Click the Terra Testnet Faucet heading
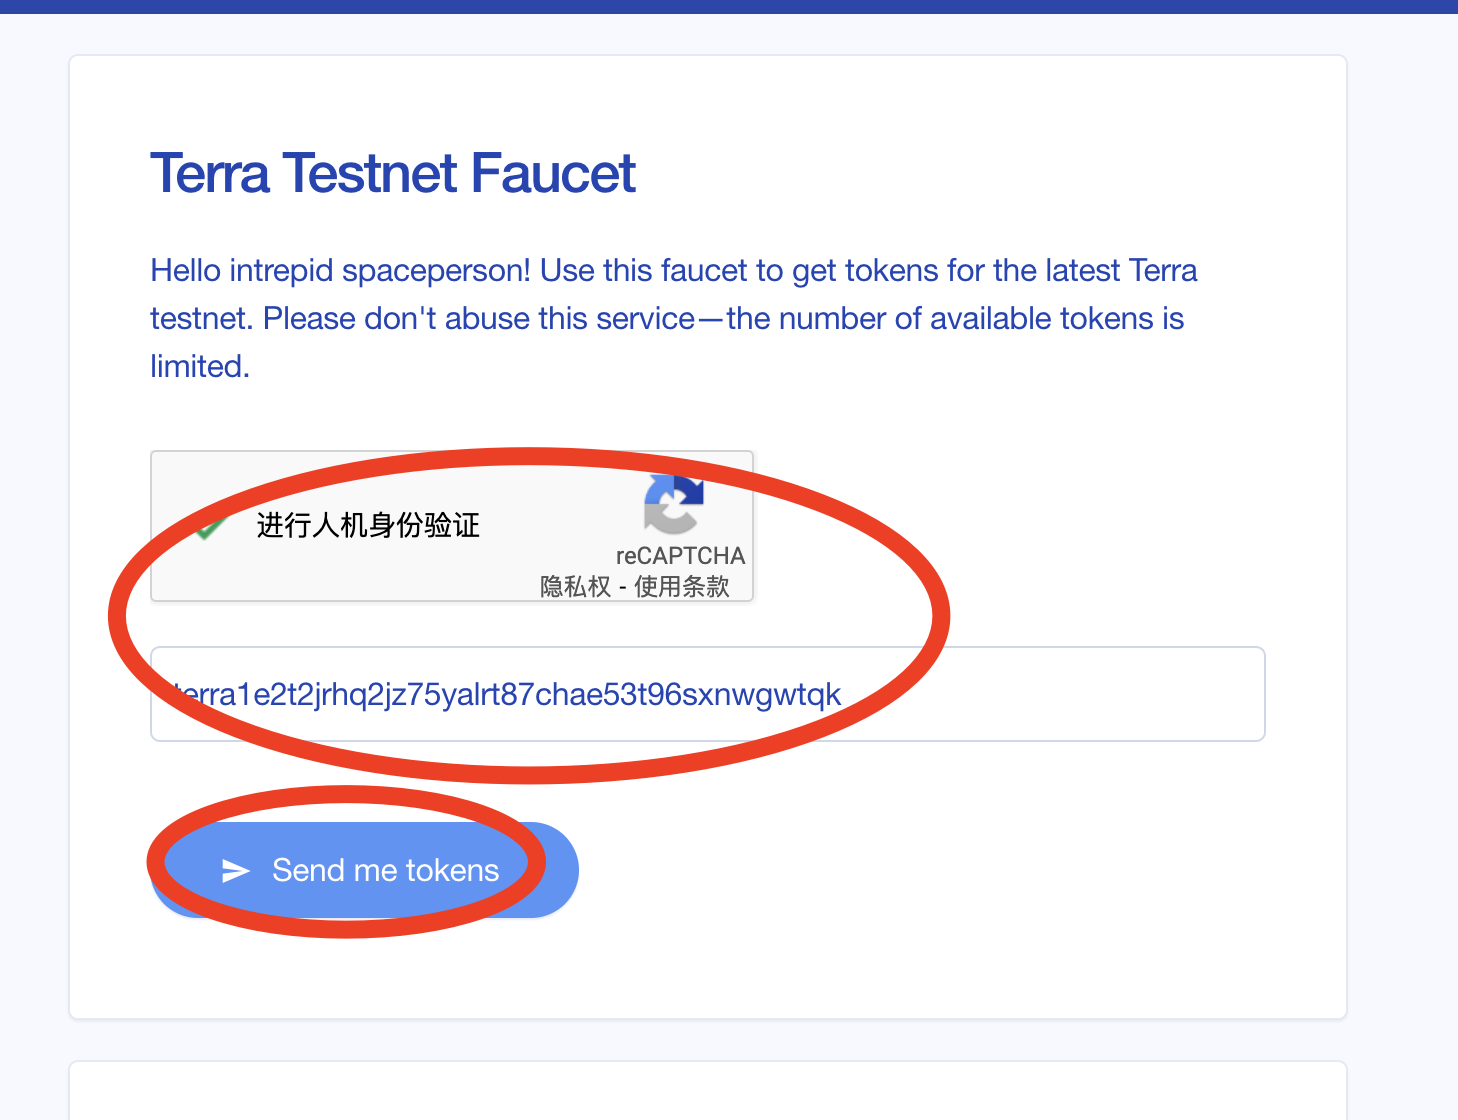This screenshot has height=1120, width=1458. click(x=392, y=174)
